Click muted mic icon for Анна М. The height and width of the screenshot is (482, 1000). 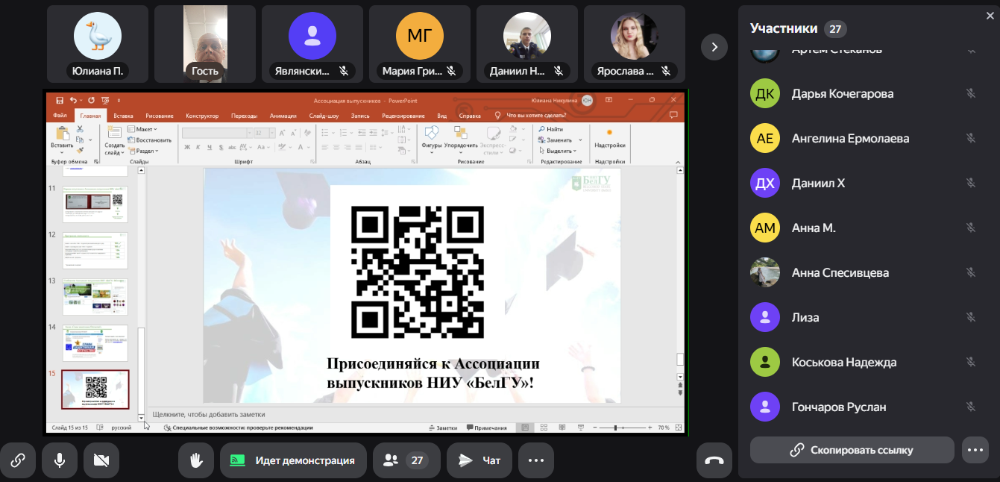(971, 228)
